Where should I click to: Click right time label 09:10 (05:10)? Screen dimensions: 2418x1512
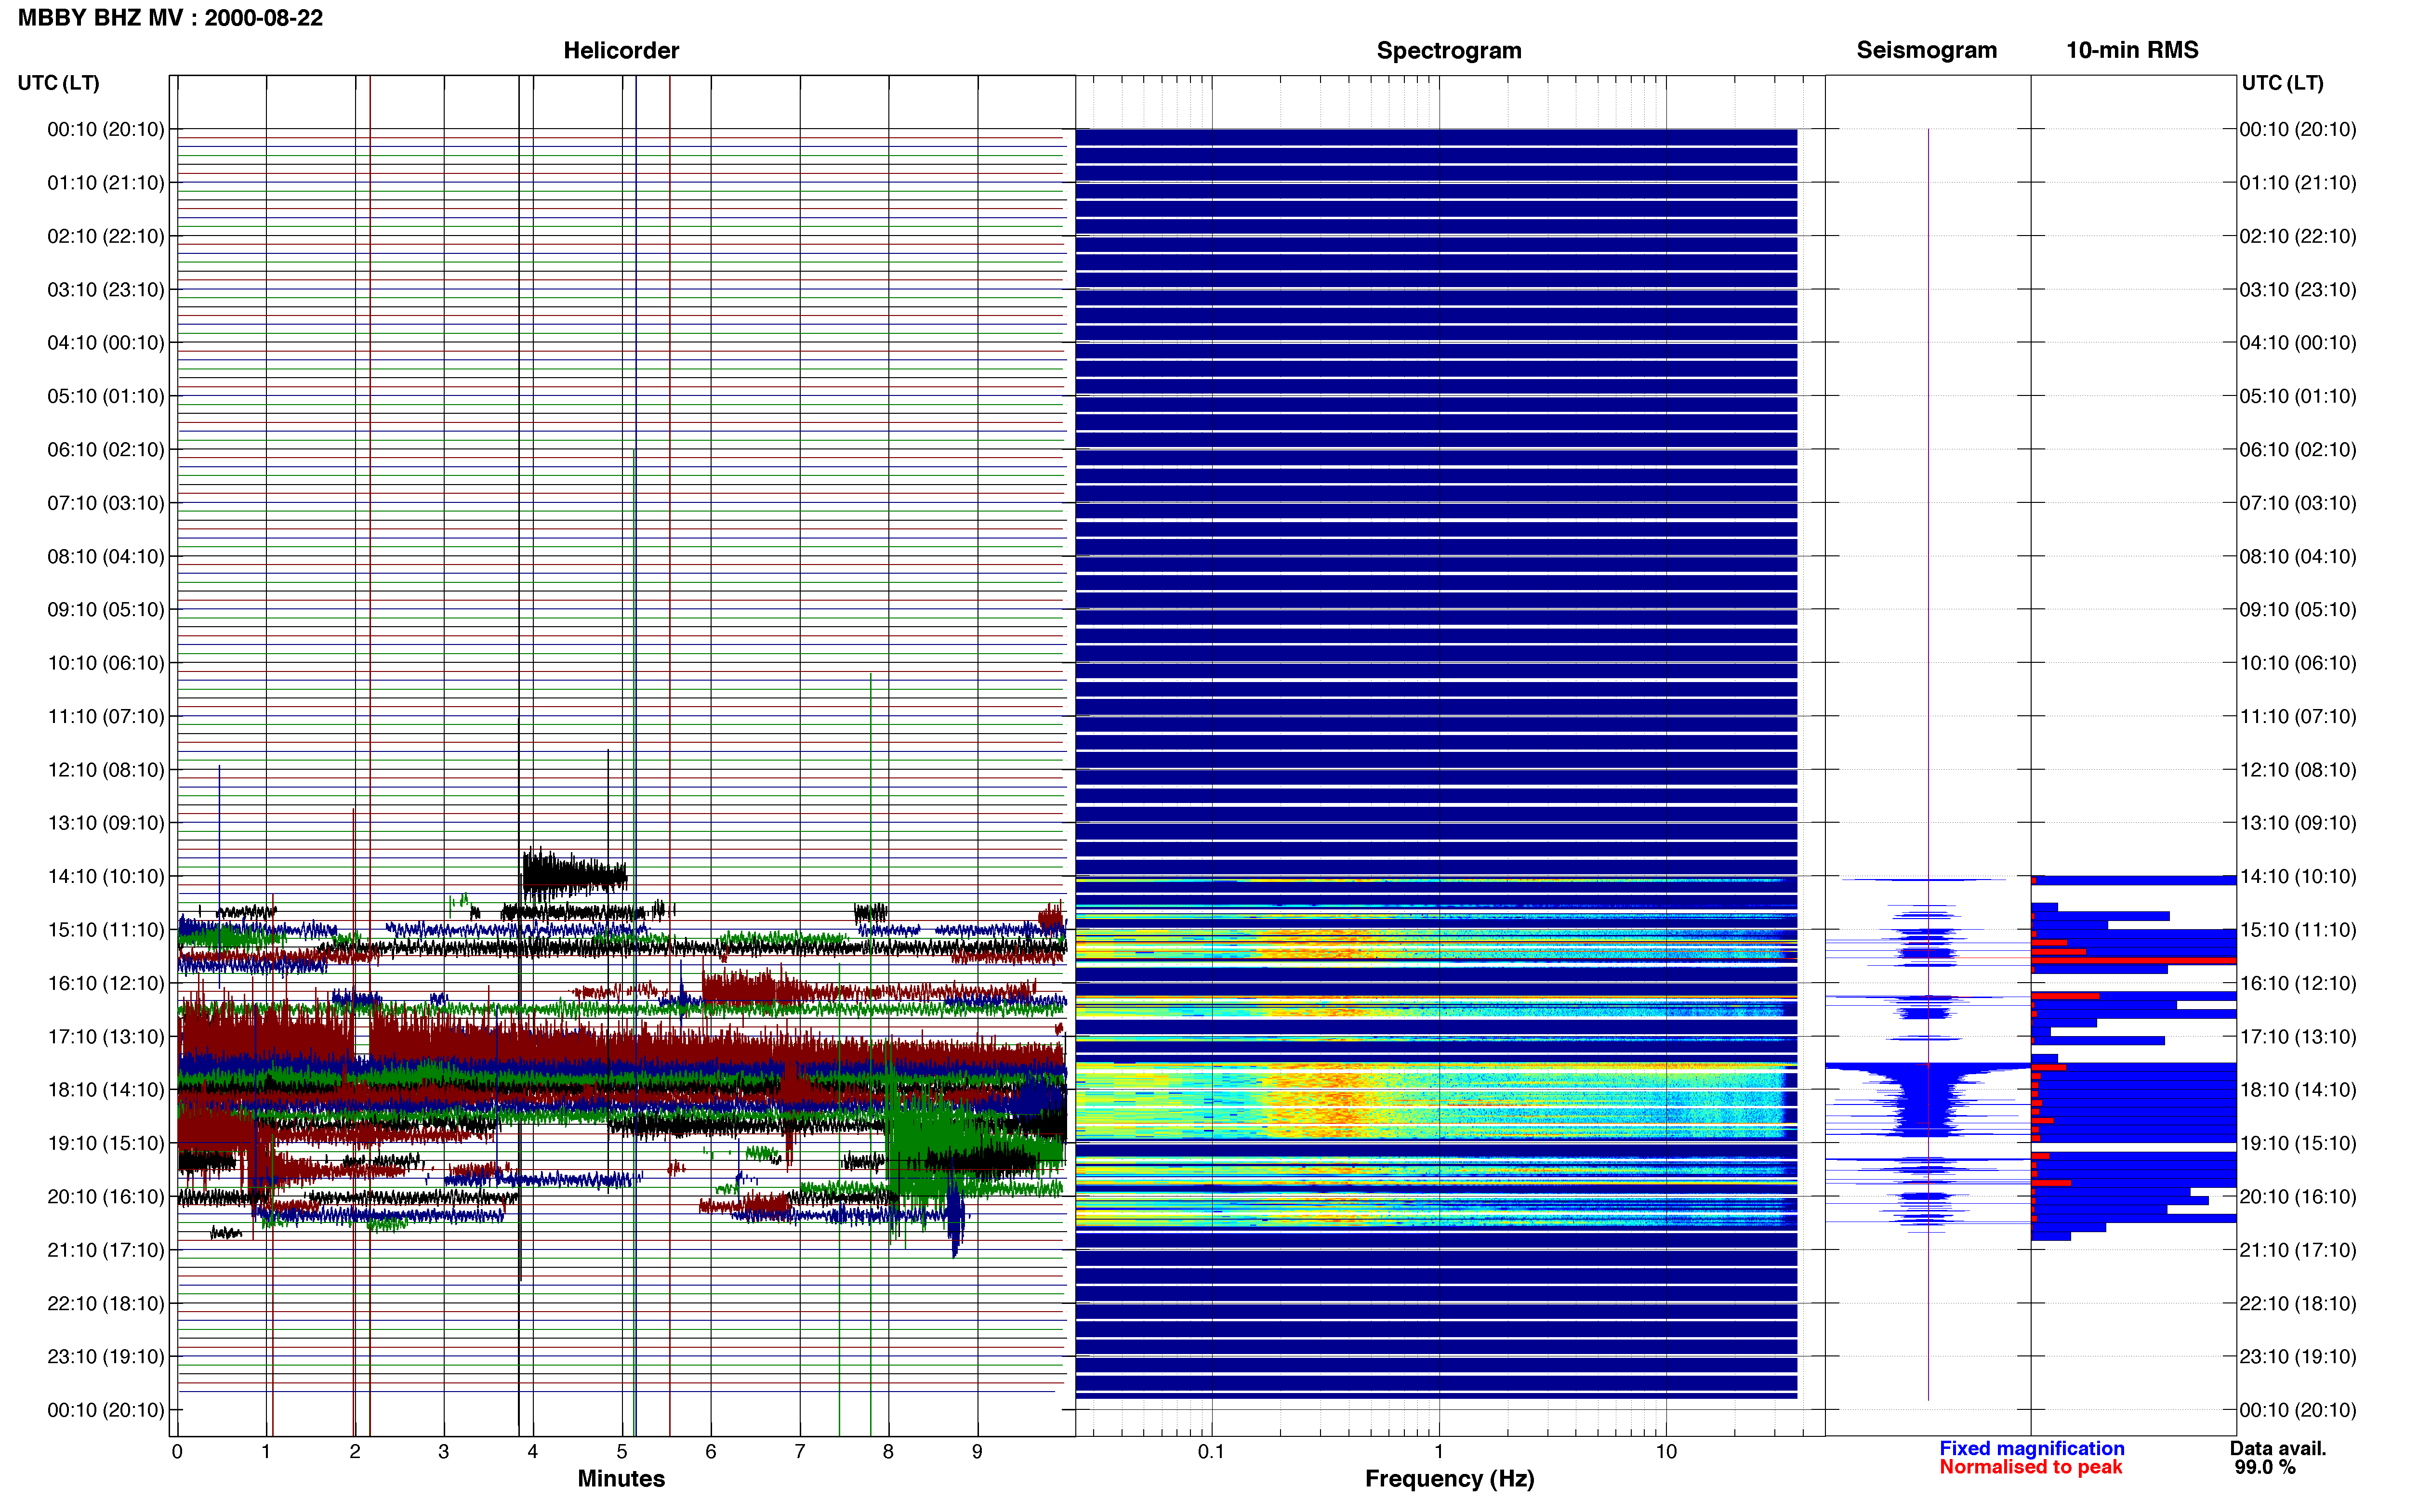pos(2298,610)
